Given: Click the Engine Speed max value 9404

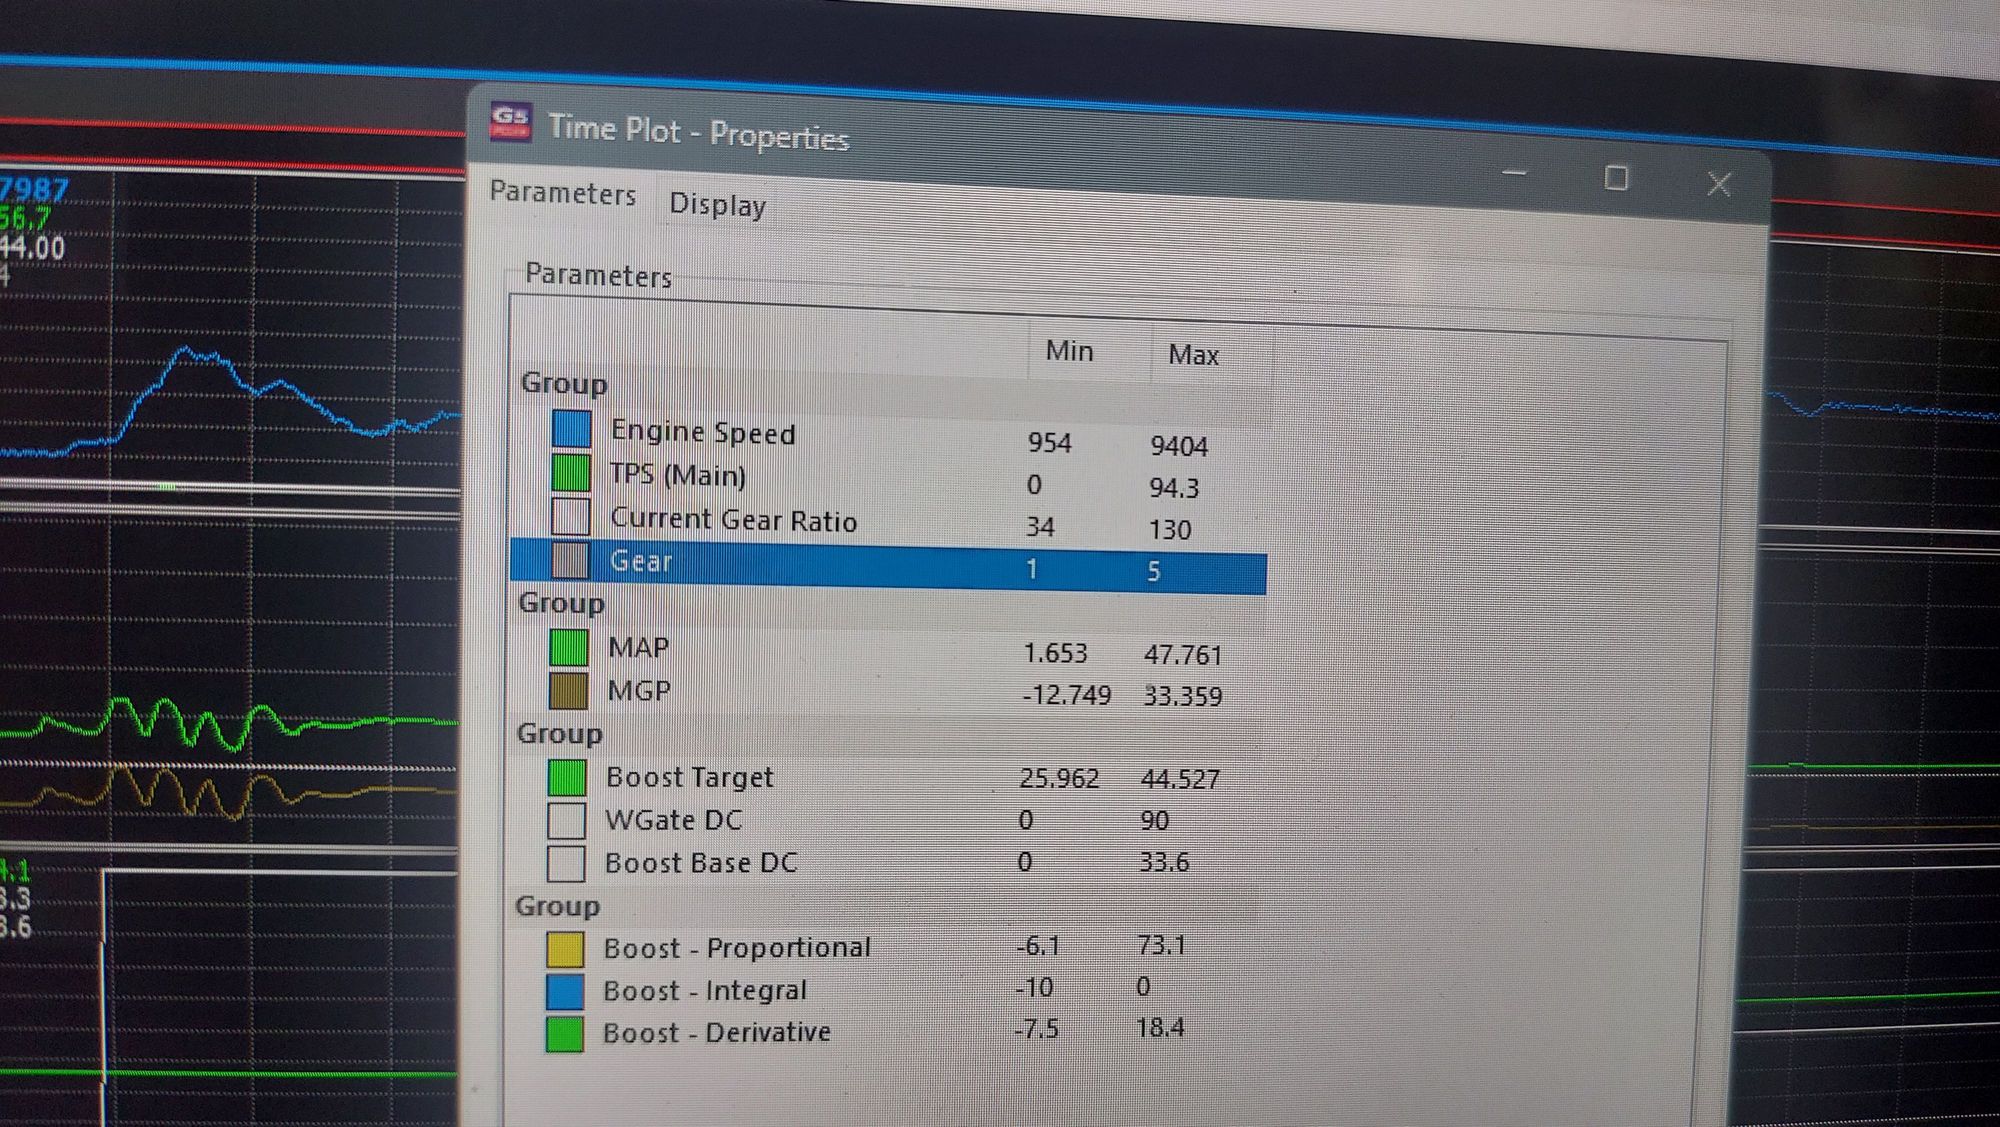Looking at the screenshot, I should 1178,446.
